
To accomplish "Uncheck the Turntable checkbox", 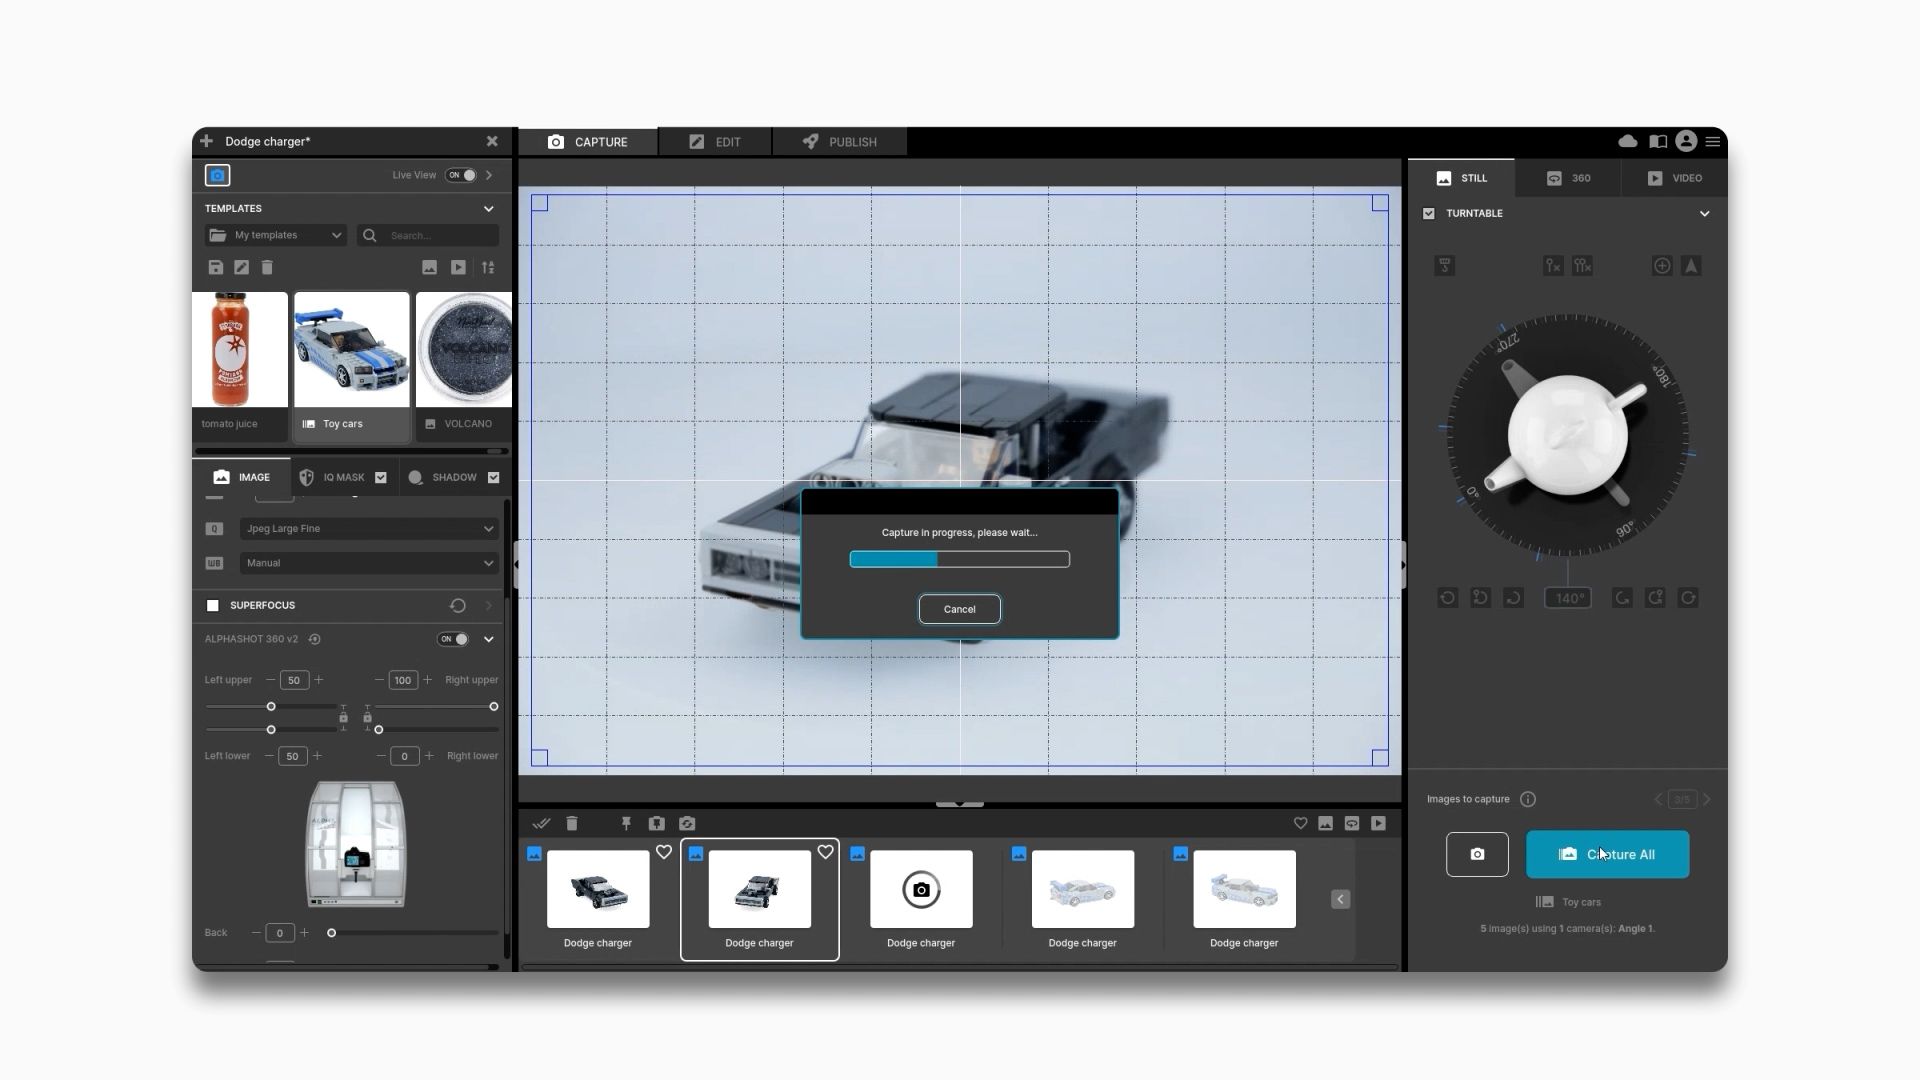I will coord(1428,213).
